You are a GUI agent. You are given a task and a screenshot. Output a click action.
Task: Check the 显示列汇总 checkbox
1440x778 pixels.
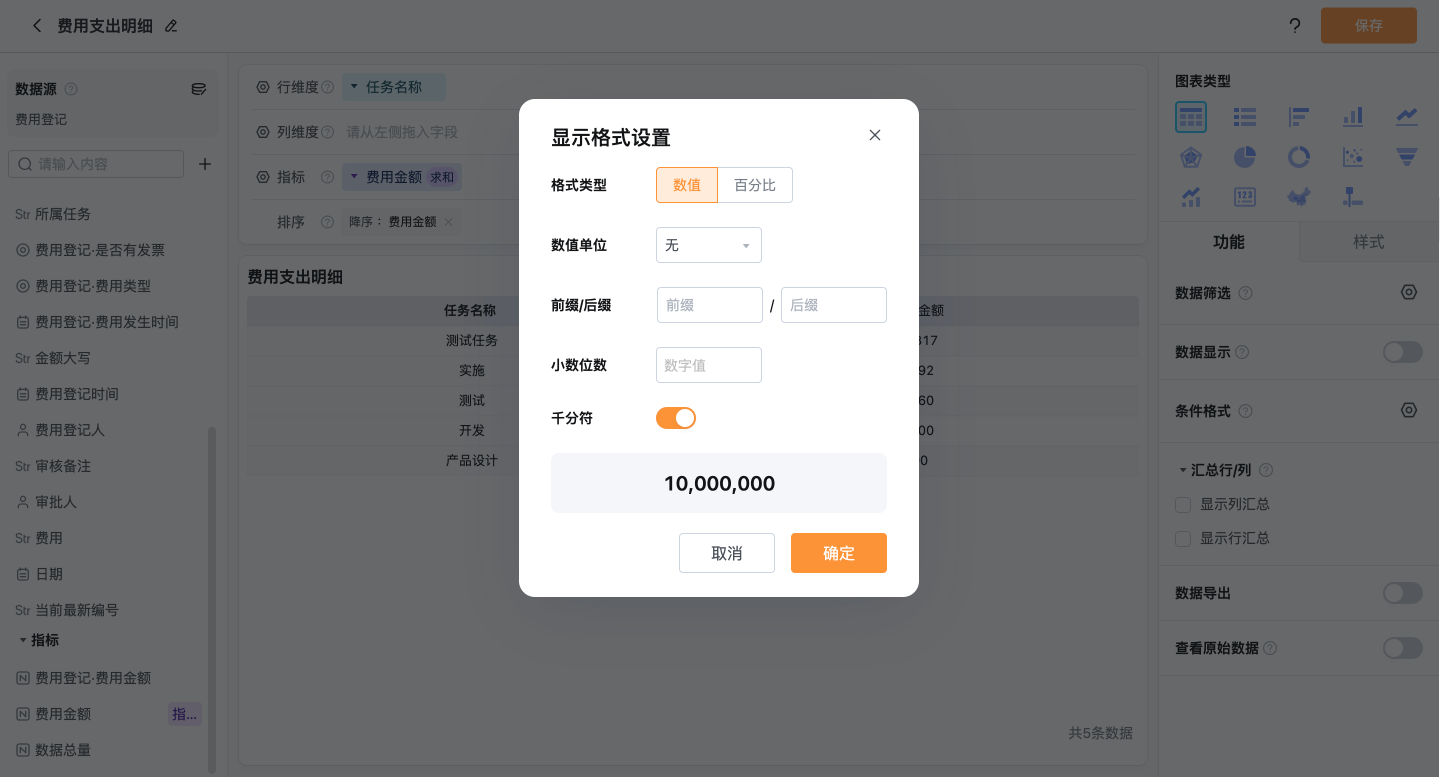pos(1183,505)
